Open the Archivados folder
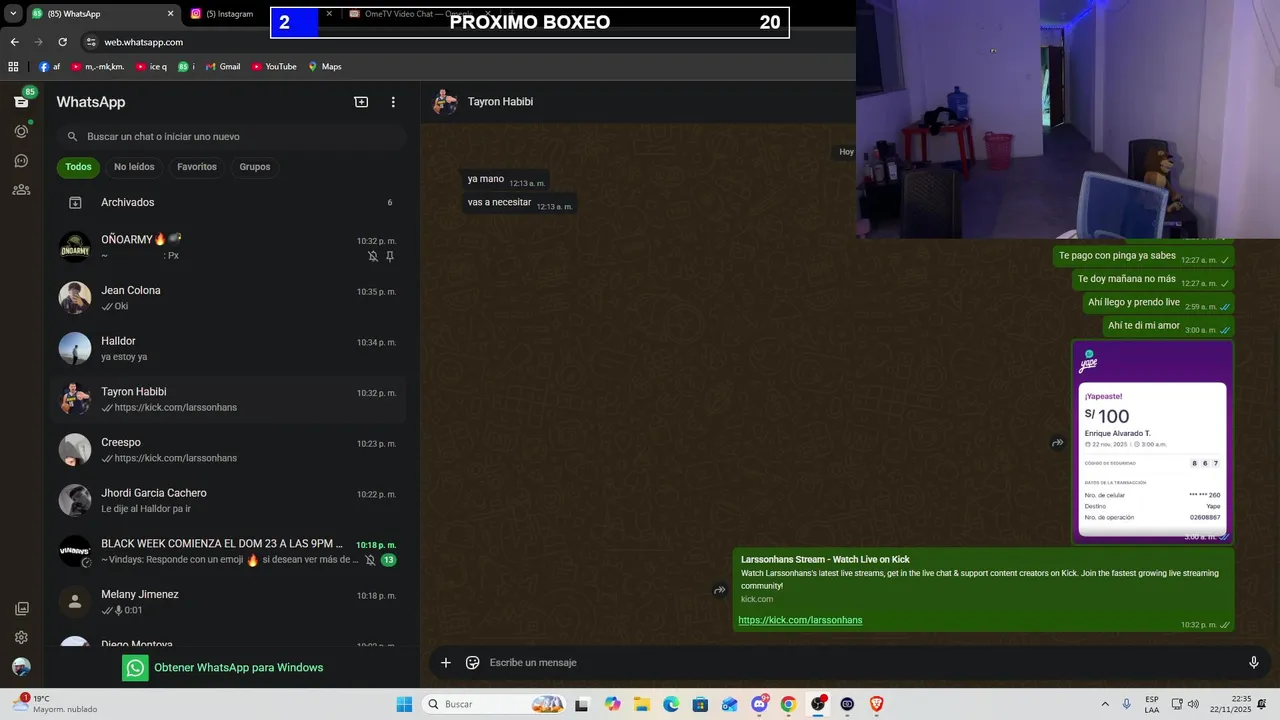This screenshot has height=720, width=1280. (x=232, y=202)
